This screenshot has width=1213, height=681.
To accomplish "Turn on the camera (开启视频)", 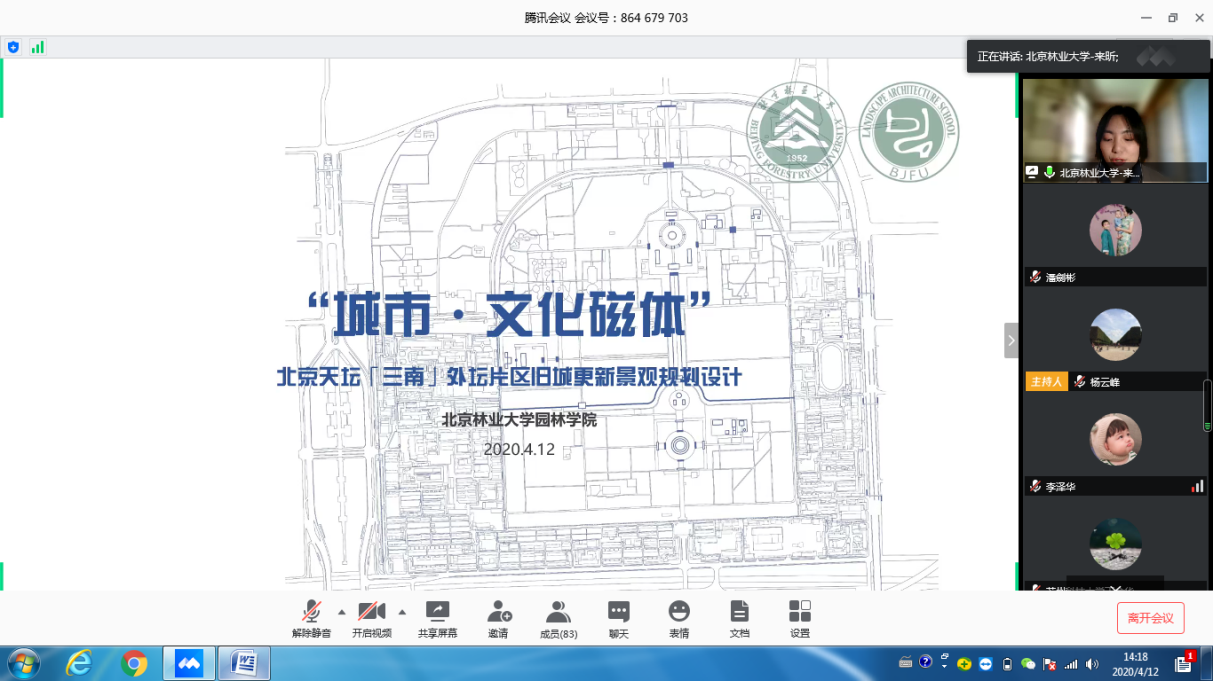I will pos(371,617).
